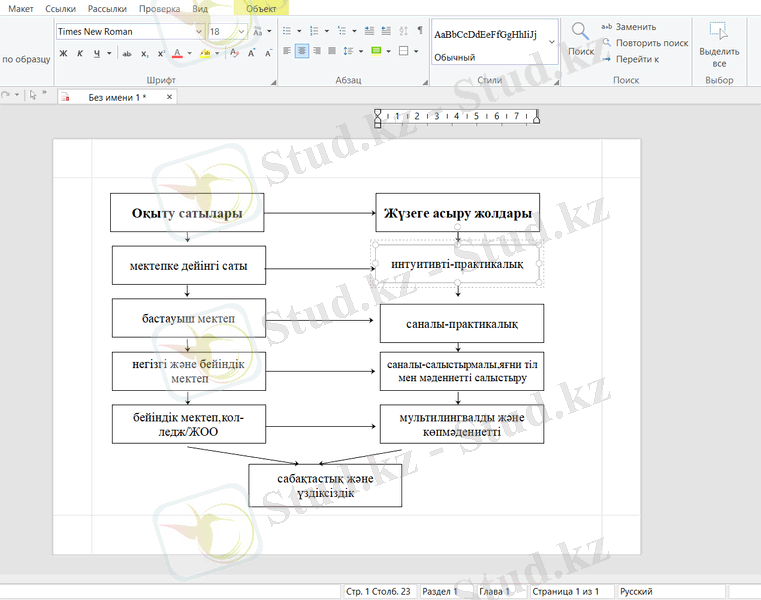
Task: Open Поиск search tool
Action: point(580,39)
